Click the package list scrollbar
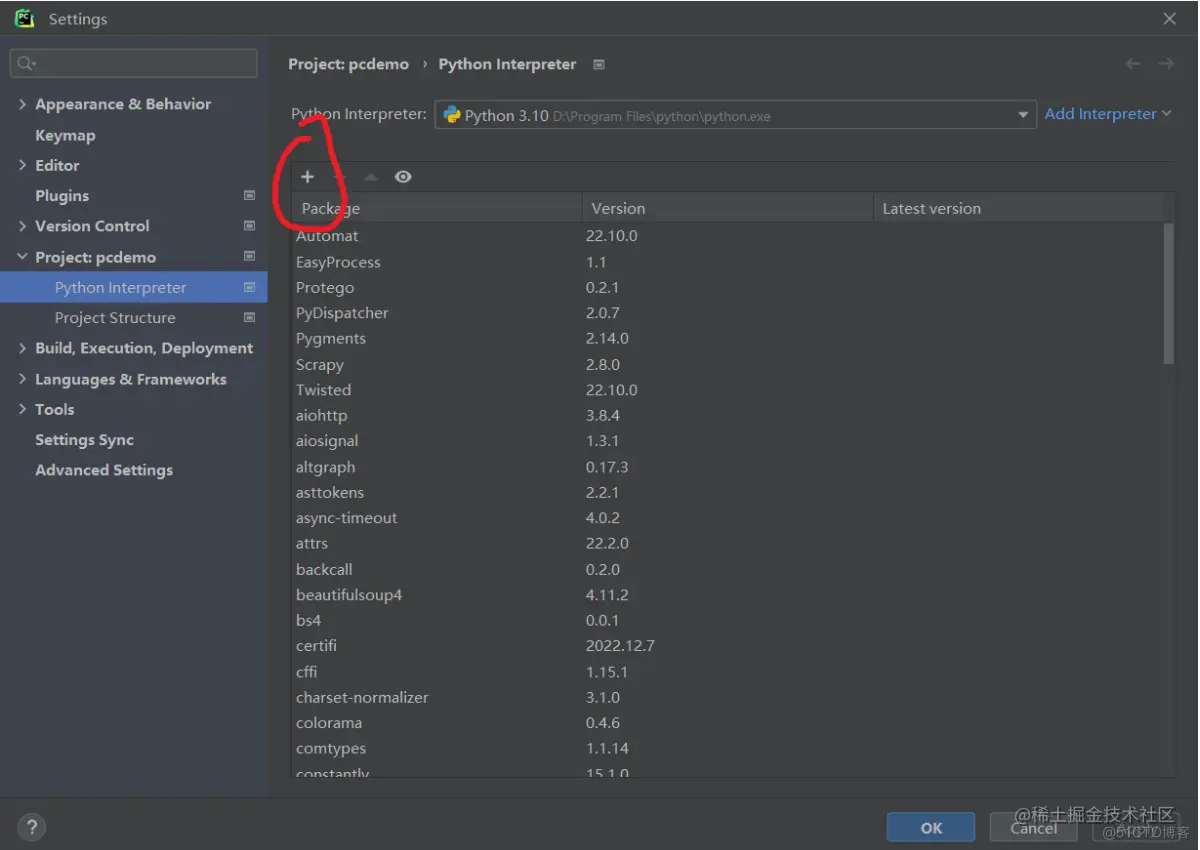Viewport: 1200px width, 850px height. [x=1169, y=293]
